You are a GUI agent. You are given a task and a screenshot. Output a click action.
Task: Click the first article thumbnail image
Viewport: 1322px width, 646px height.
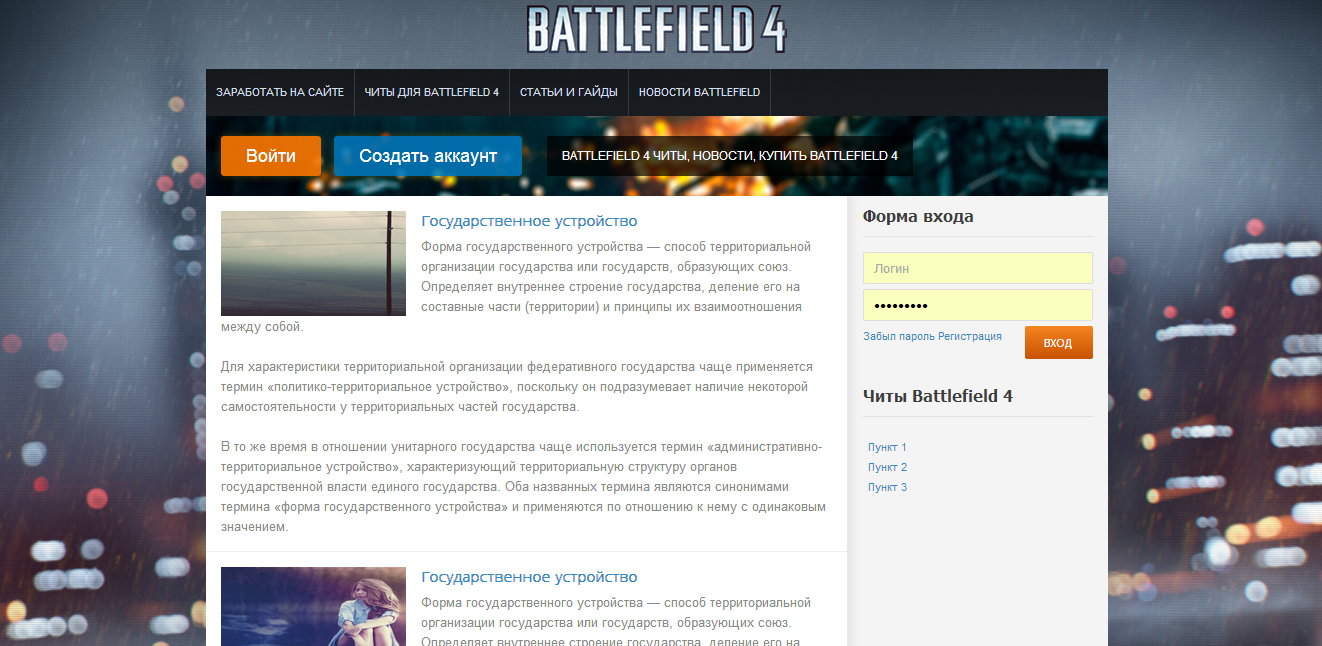pyautogui.click(x=313, y=263)
